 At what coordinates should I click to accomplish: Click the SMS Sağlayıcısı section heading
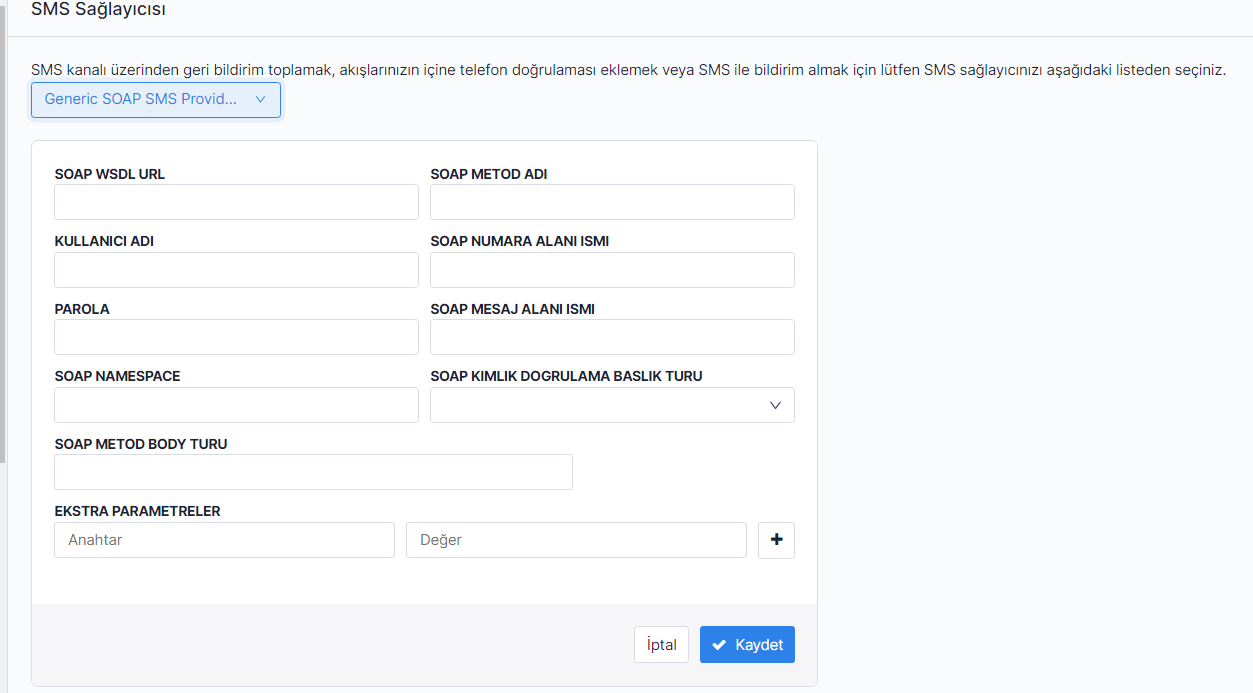98,10
